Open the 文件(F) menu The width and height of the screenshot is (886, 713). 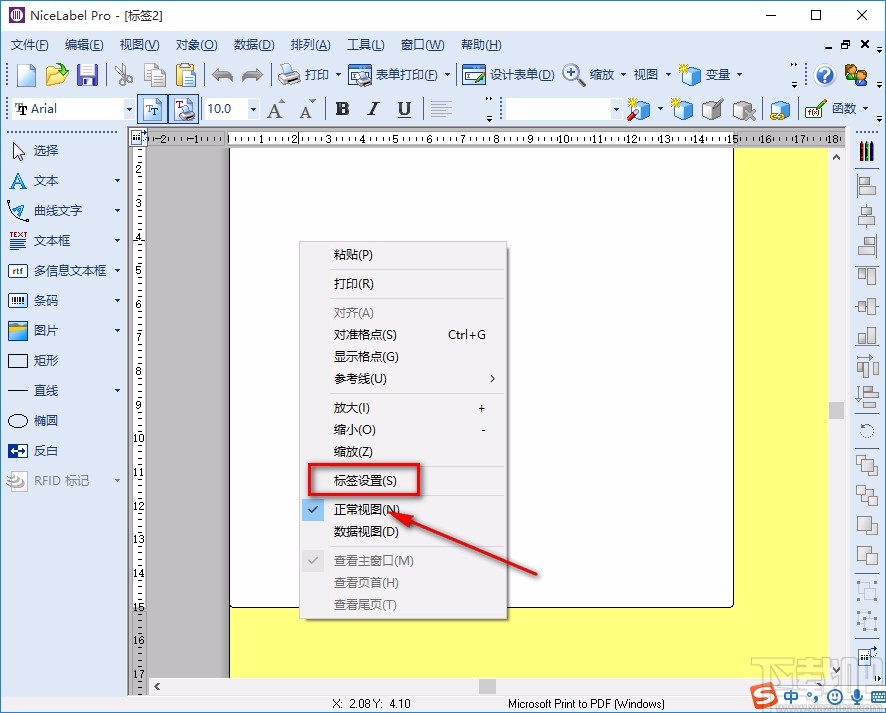(x=29, y=45)
